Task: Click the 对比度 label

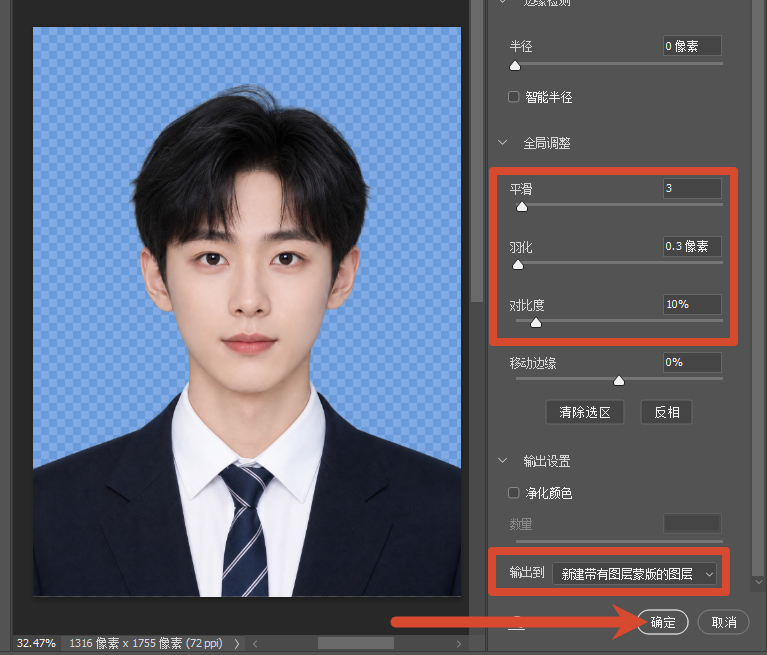Action: tap(527, 305)
